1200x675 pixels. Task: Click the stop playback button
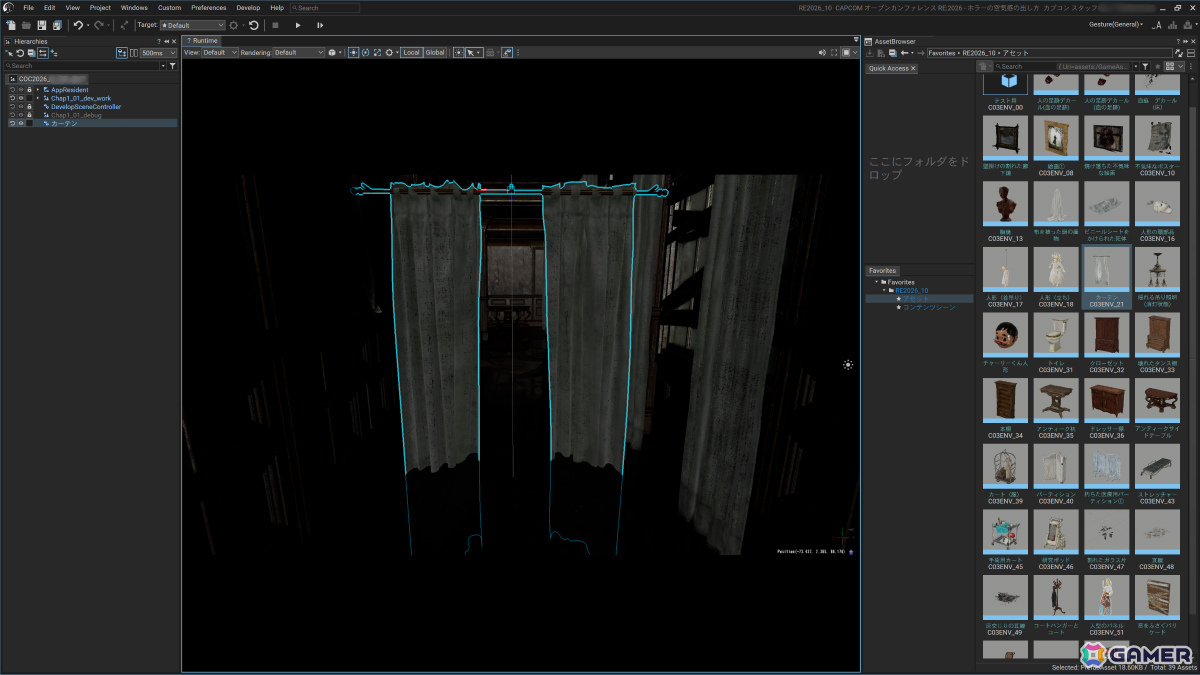pos(275,25)
